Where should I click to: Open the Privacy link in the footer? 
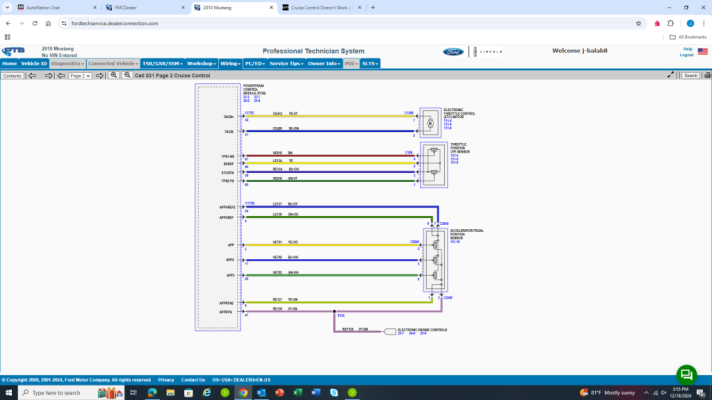166,380
